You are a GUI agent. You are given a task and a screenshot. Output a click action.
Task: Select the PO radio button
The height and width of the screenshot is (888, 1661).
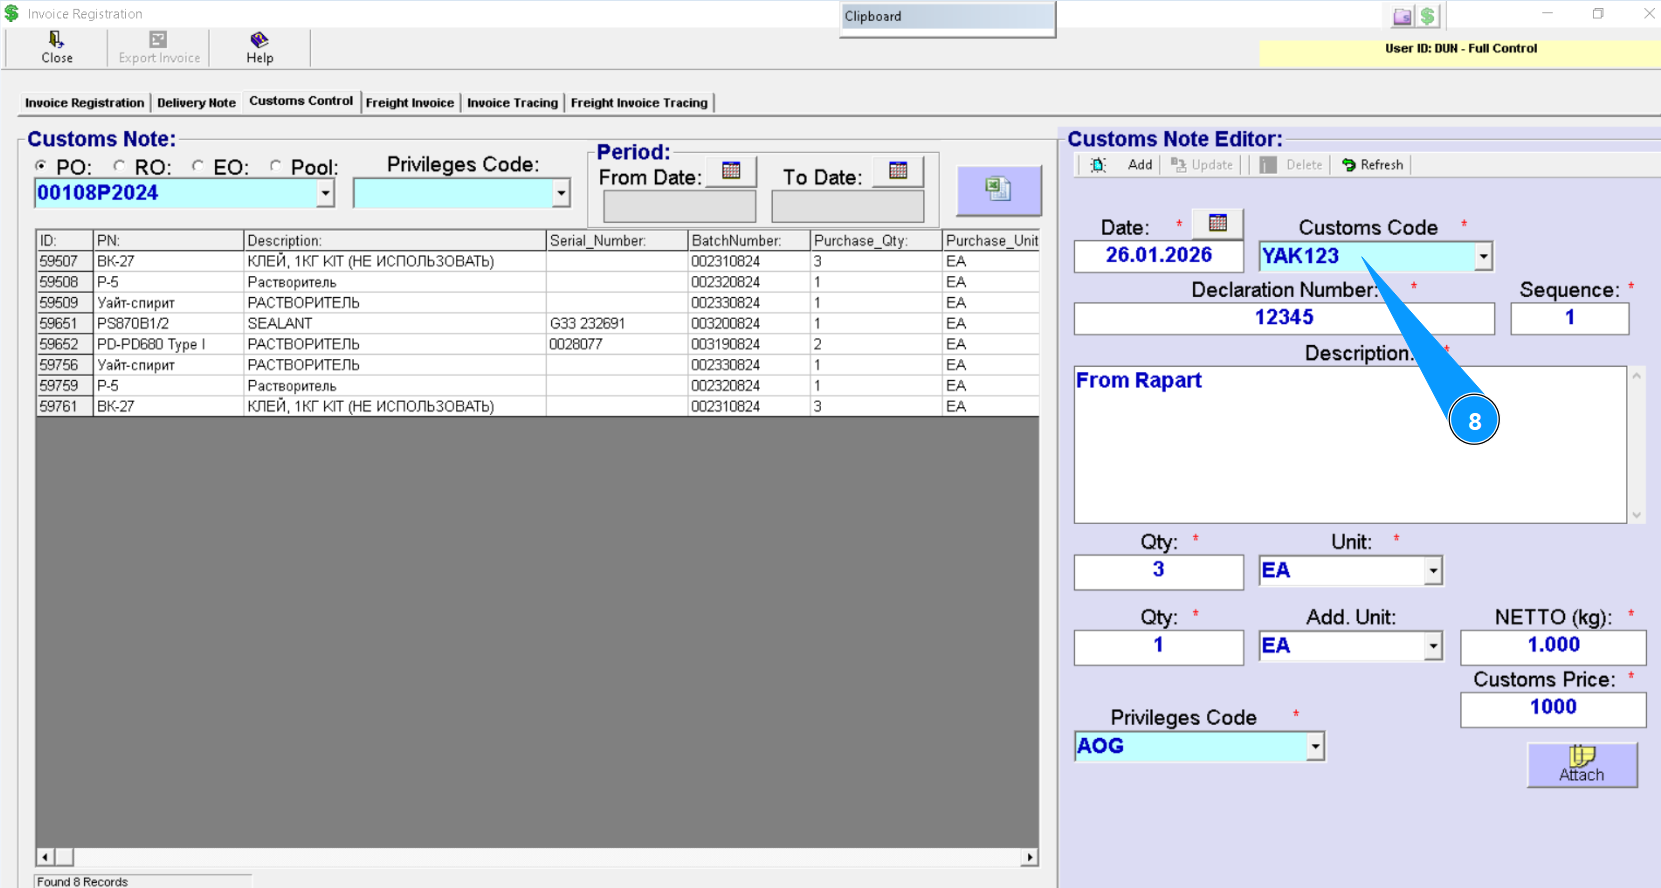tap(41, 166)
